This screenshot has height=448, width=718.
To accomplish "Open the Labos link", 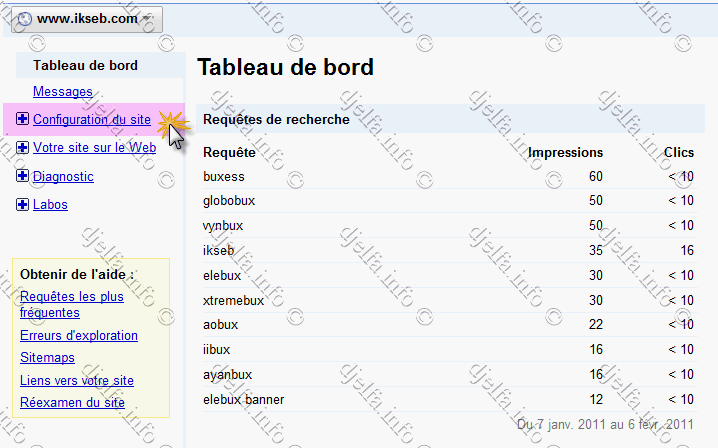I will tap(50, 204).
